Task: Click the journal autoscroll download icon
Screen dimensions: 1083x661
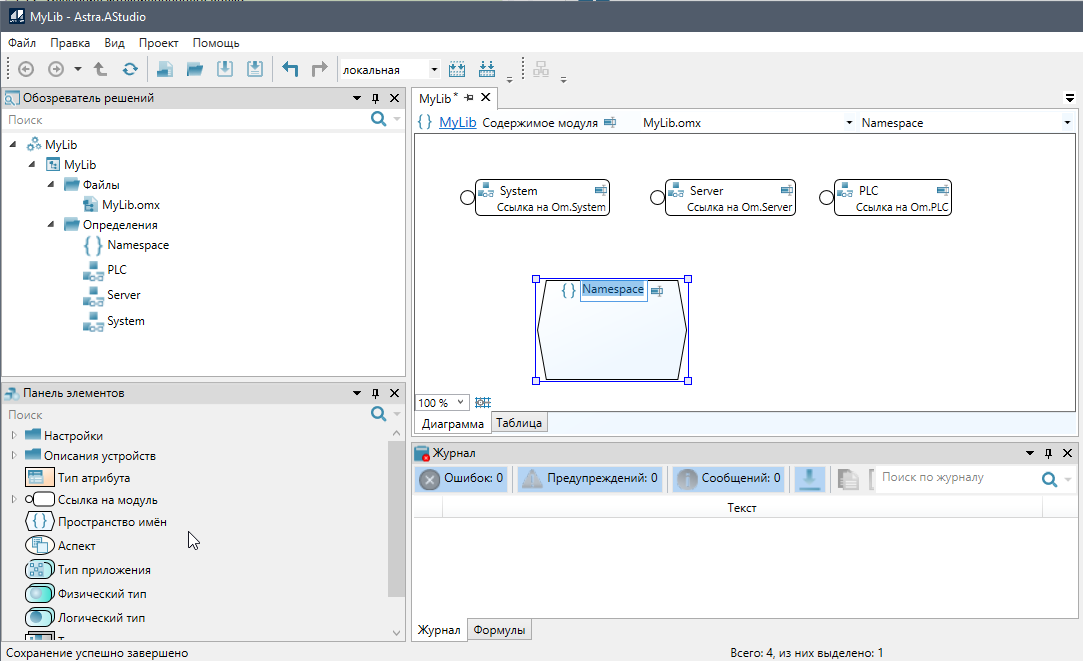Action: [809, 479]
